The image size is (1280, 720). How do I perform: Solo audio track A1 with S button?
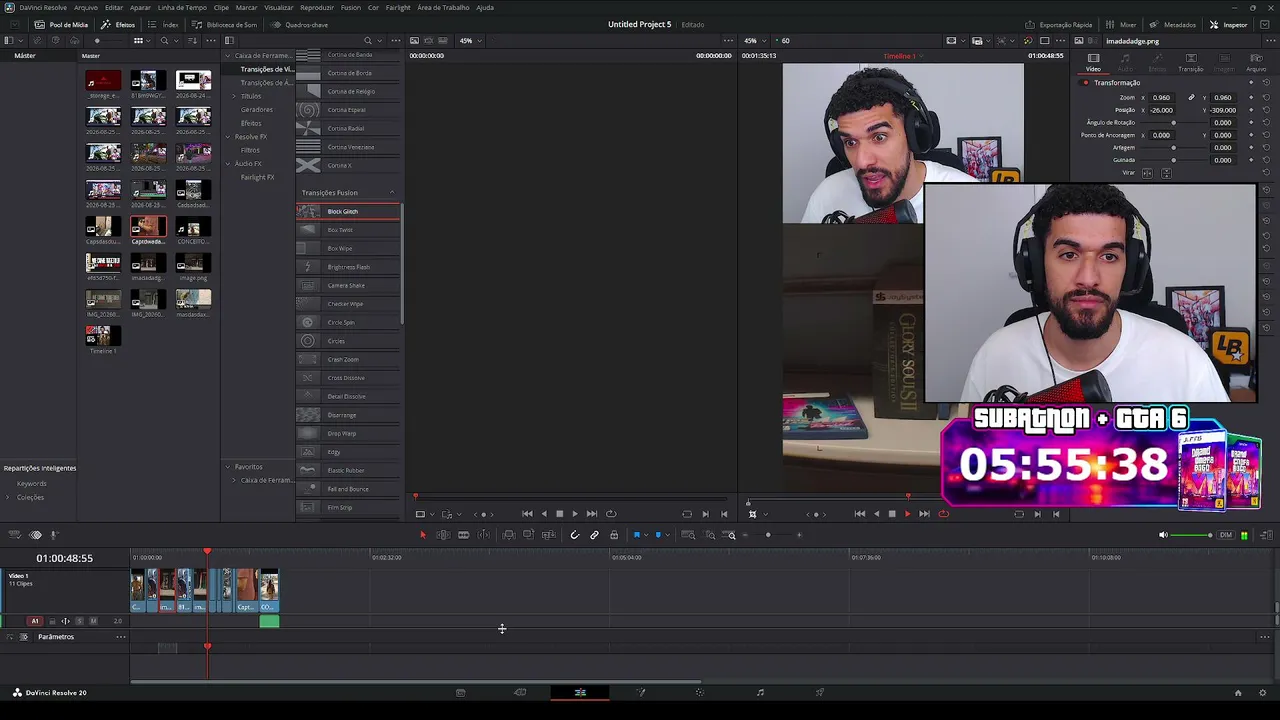tap(80, 621)
